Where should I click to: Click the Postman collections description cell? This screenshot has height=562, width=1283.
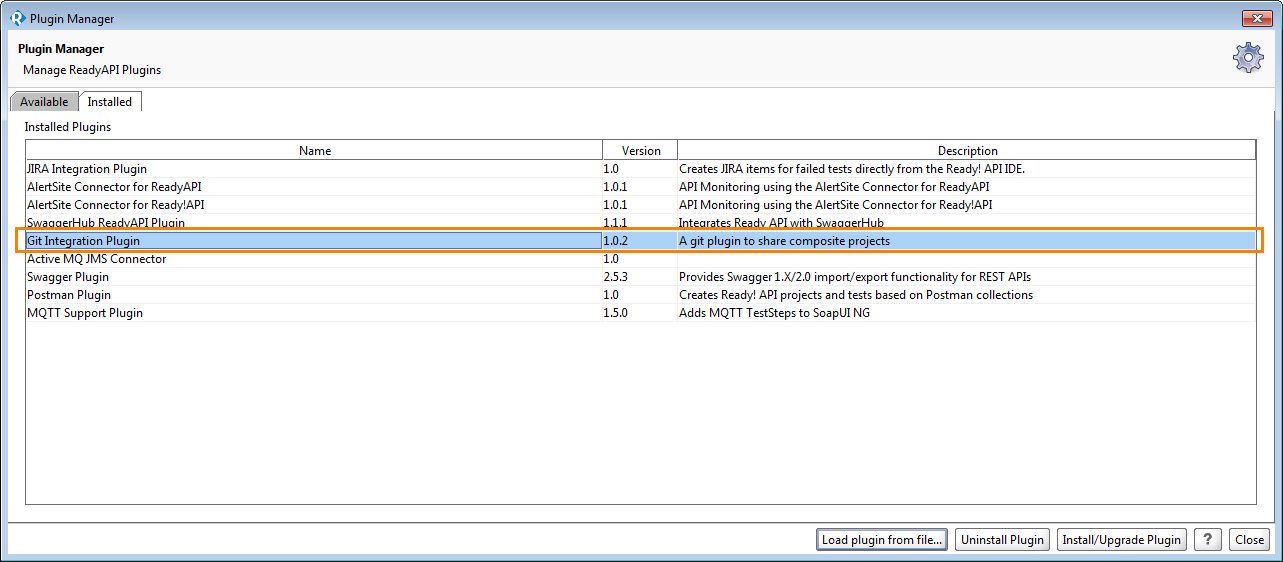(x=967, y=295)
